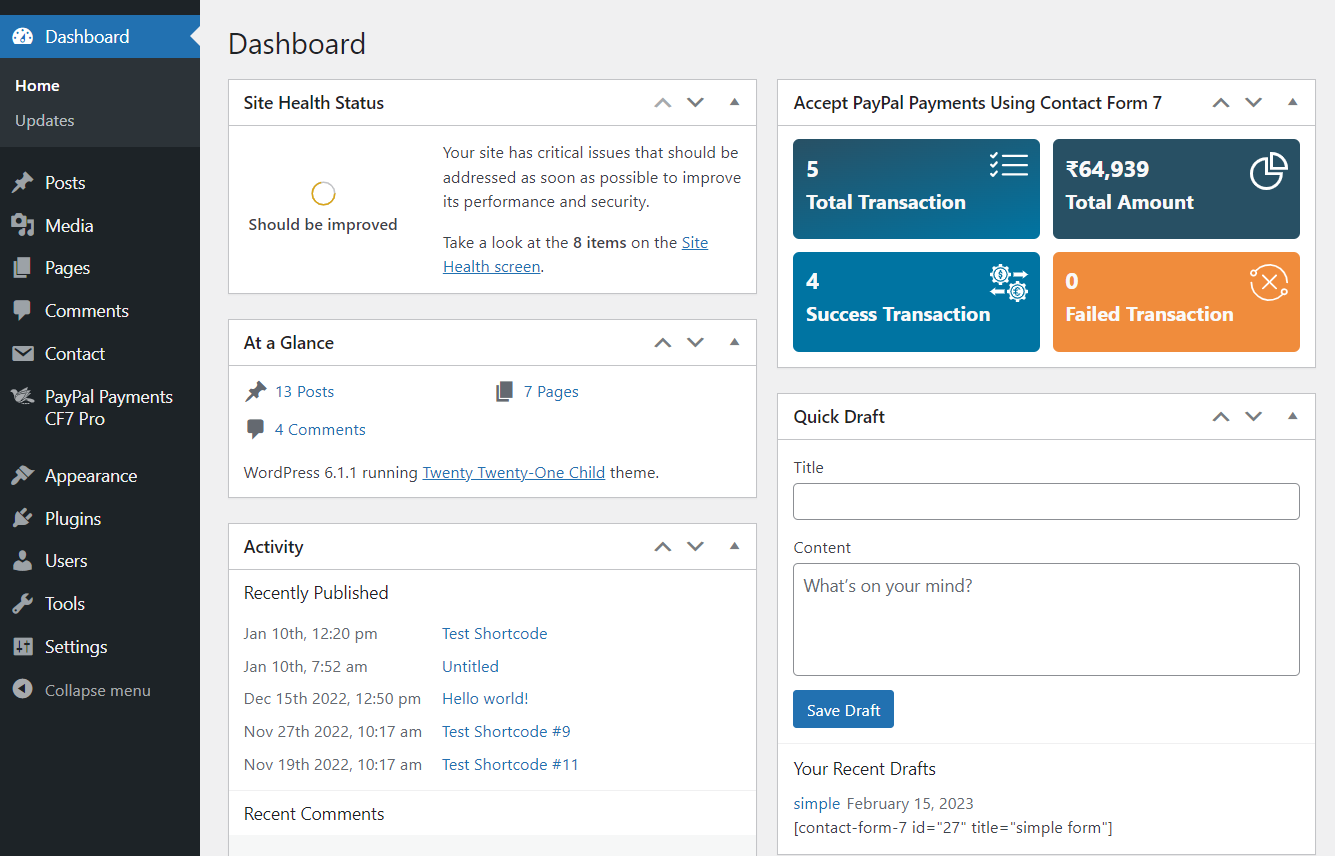Screen dimensions: 1335x856
Task: Move the PayPal Payments widget up
Action: tap(1220, 102)
